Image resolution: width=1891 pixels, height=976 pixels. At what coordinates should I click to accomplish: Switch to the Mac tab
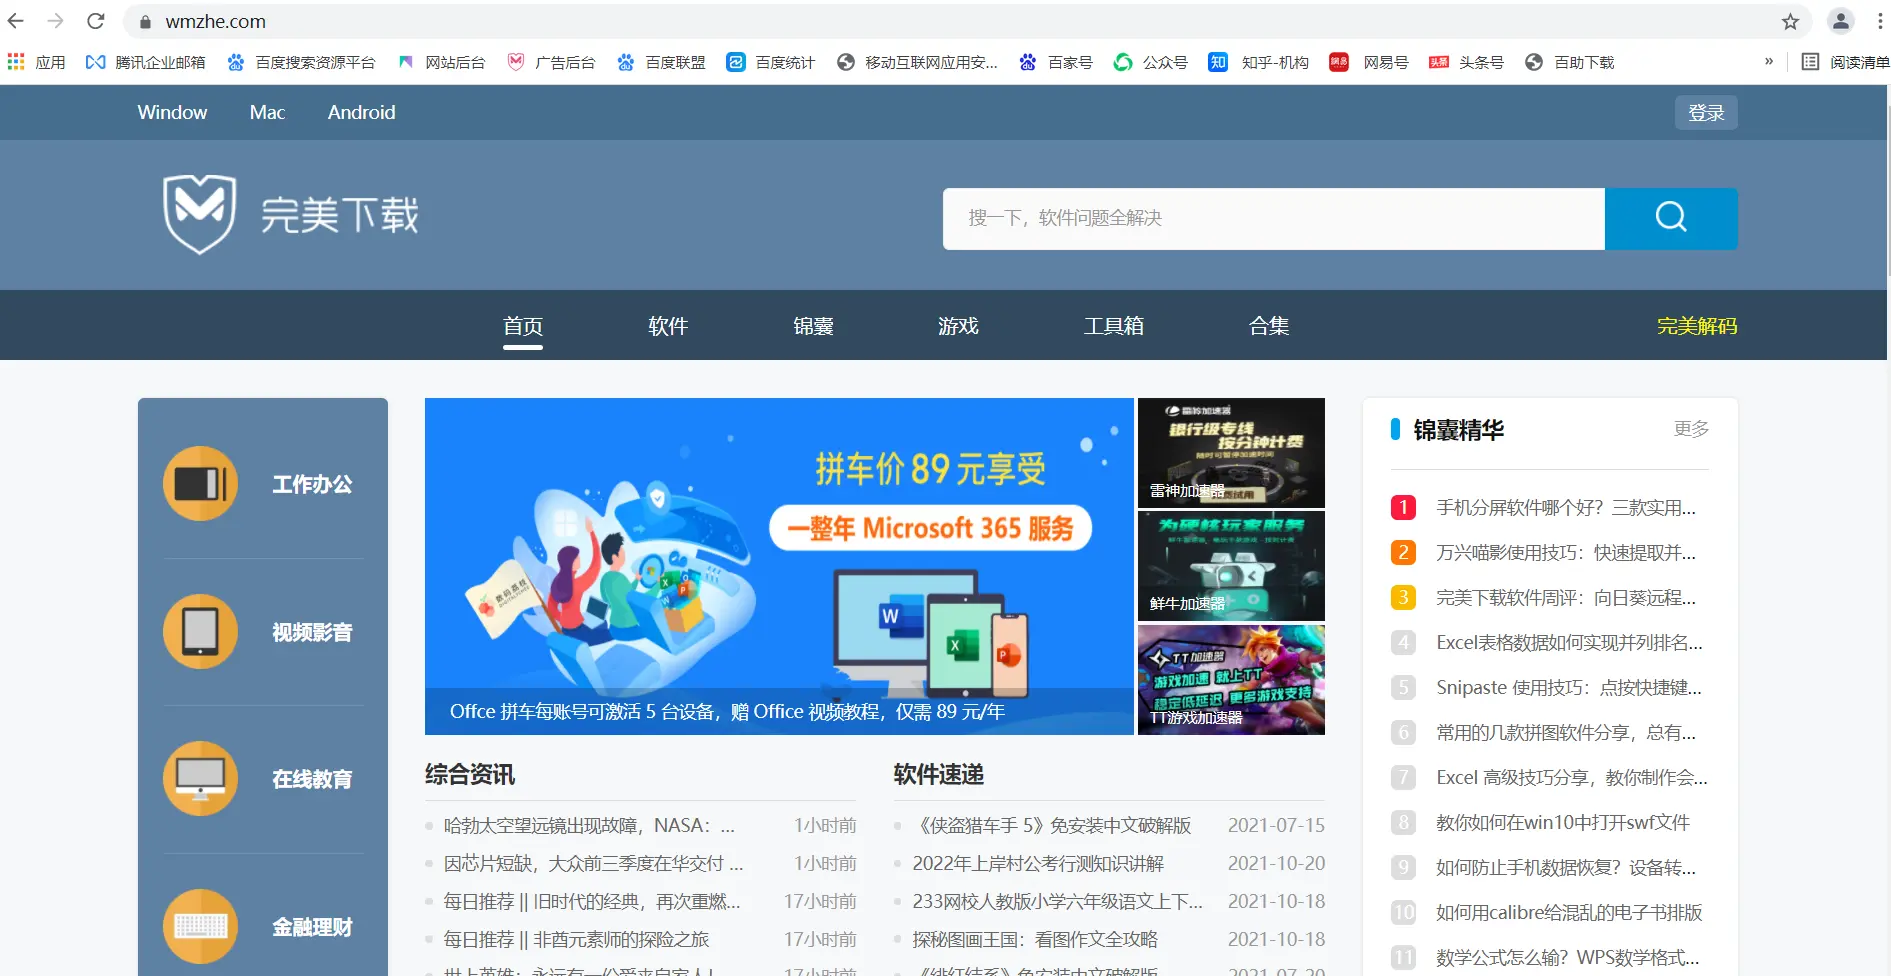click(266, 112)
